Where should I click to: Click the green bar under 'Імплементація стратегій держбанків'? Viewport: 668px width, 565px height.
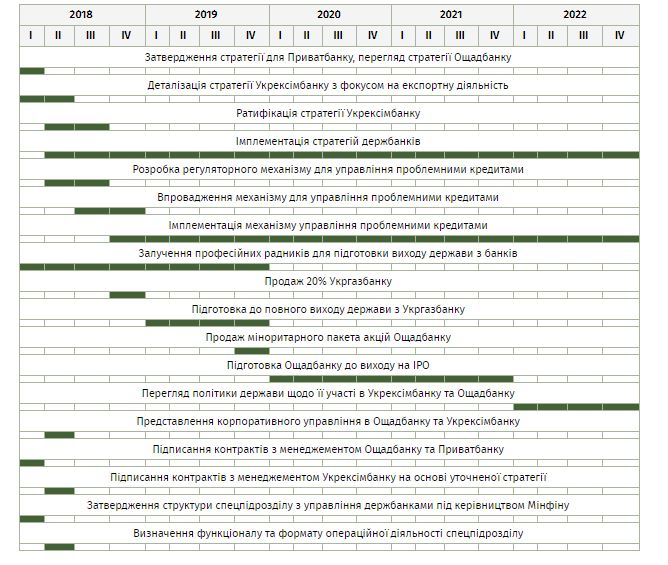pos(340,155)
